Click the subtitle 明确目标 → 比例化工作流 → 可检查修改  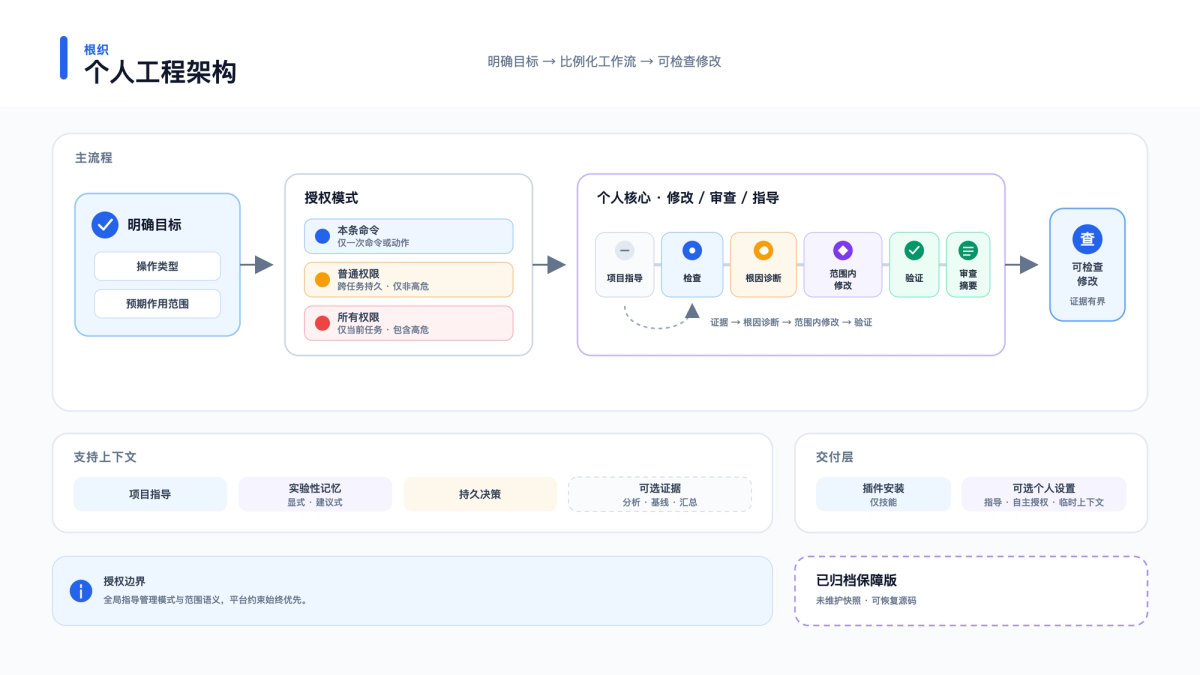pyautogui.click(x=604, y=61)
